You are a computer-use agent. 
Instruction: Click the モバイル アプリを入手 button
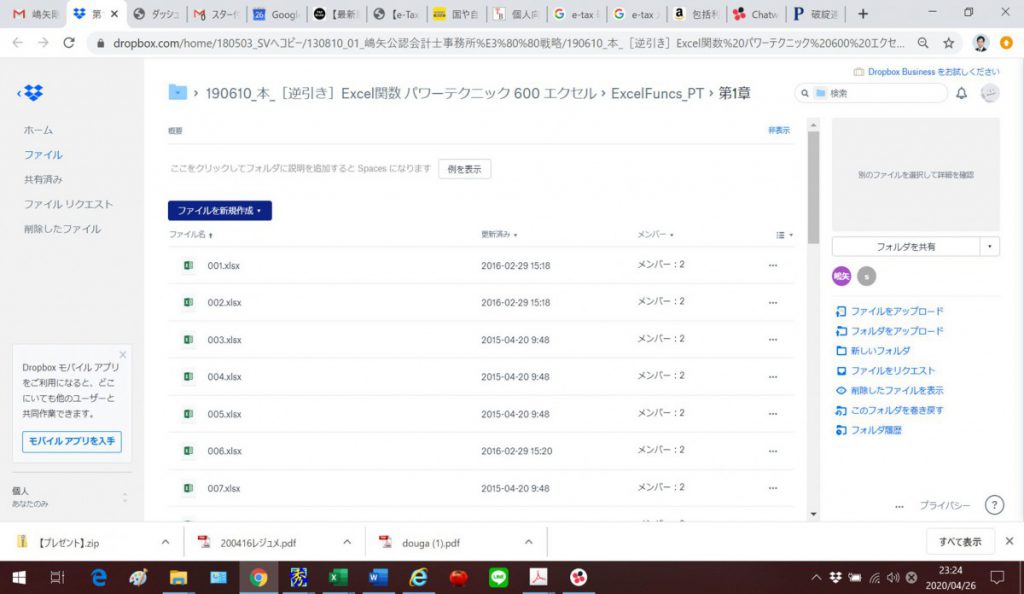[71, 441]
